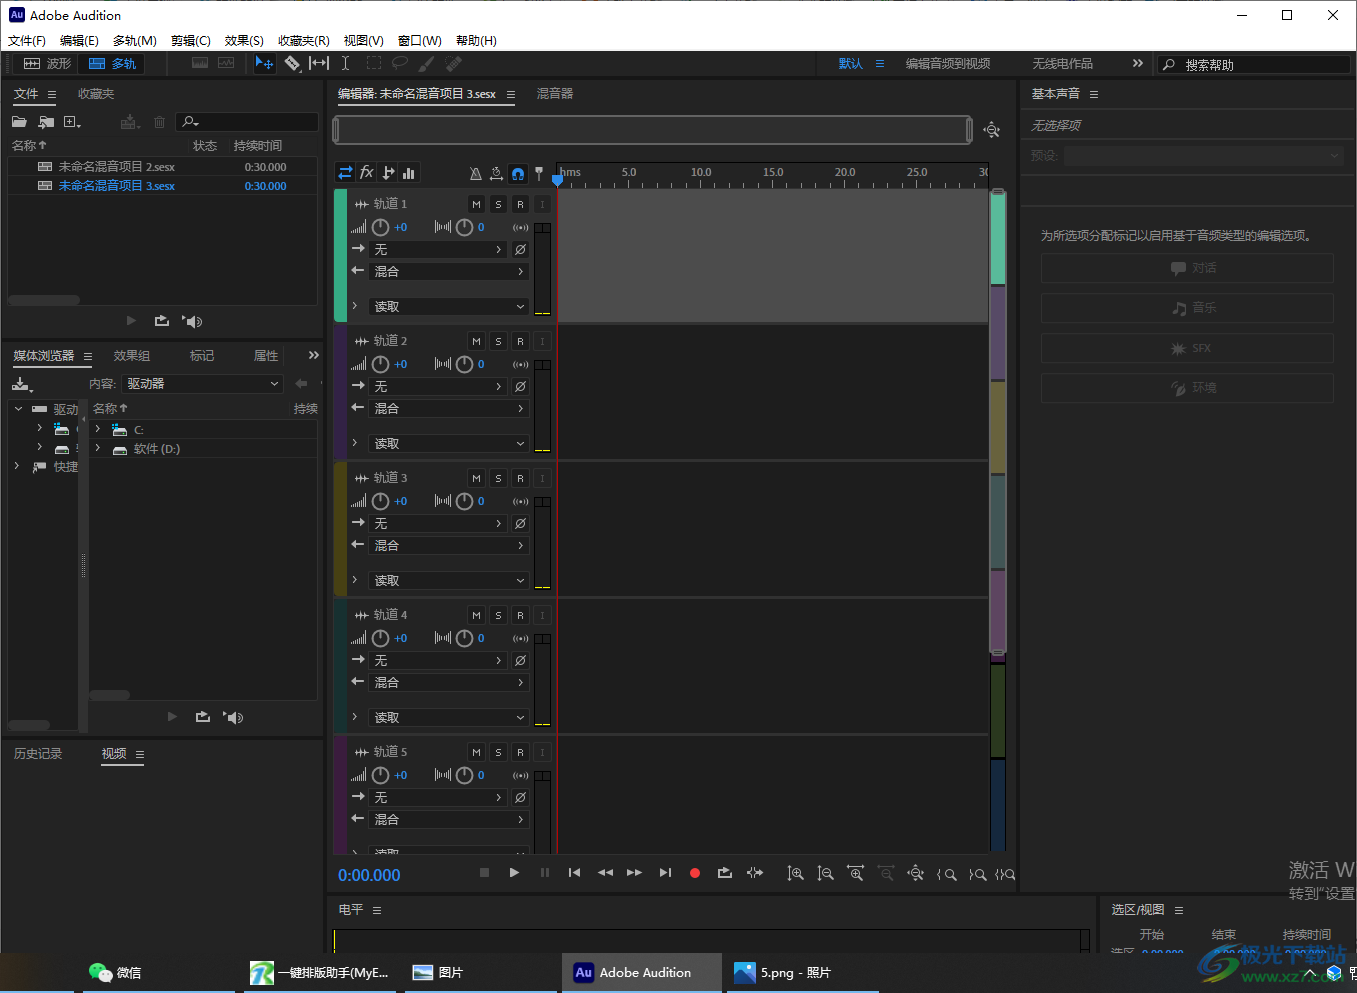1357x993 pixels.
Task: Expand more workspaces chevron in toolbar
Action: click(x=1137, y=63)
